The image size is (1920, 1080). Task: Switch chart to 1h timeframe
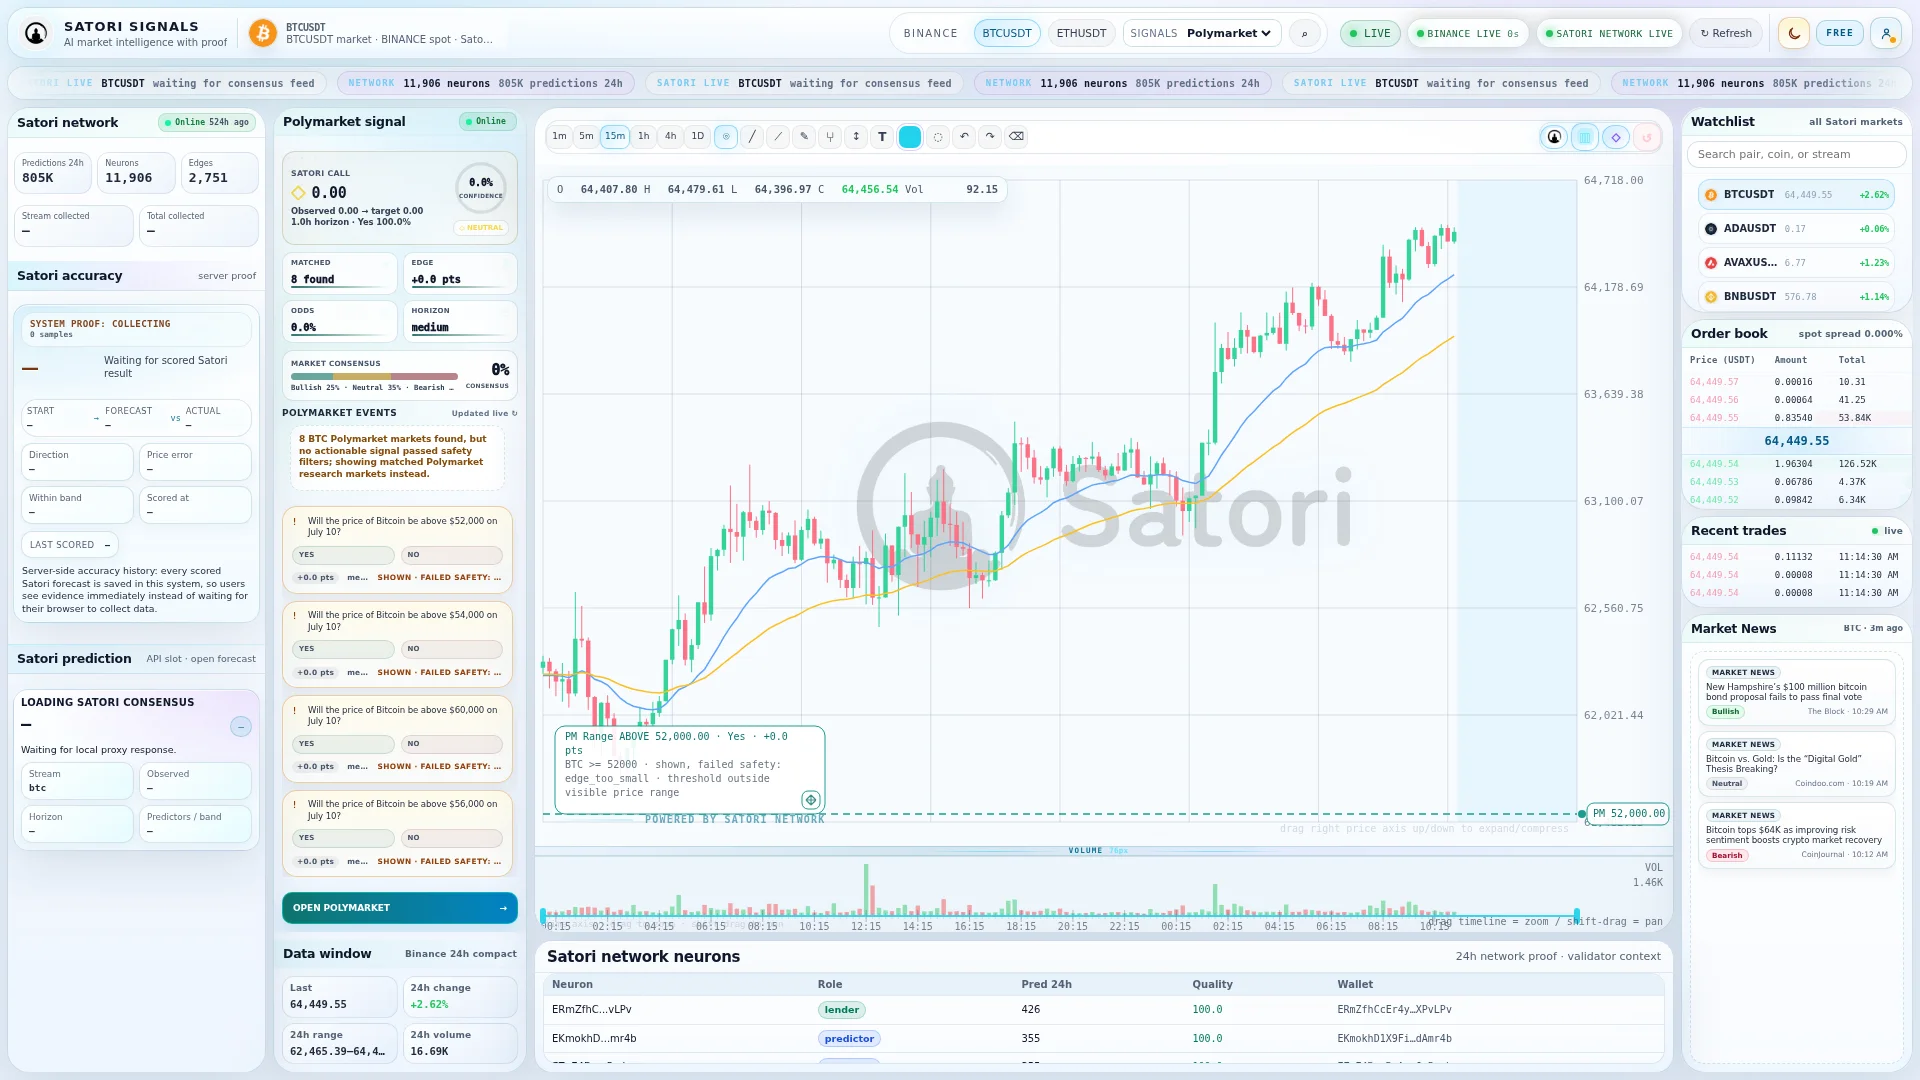click(x=644, y=136)
